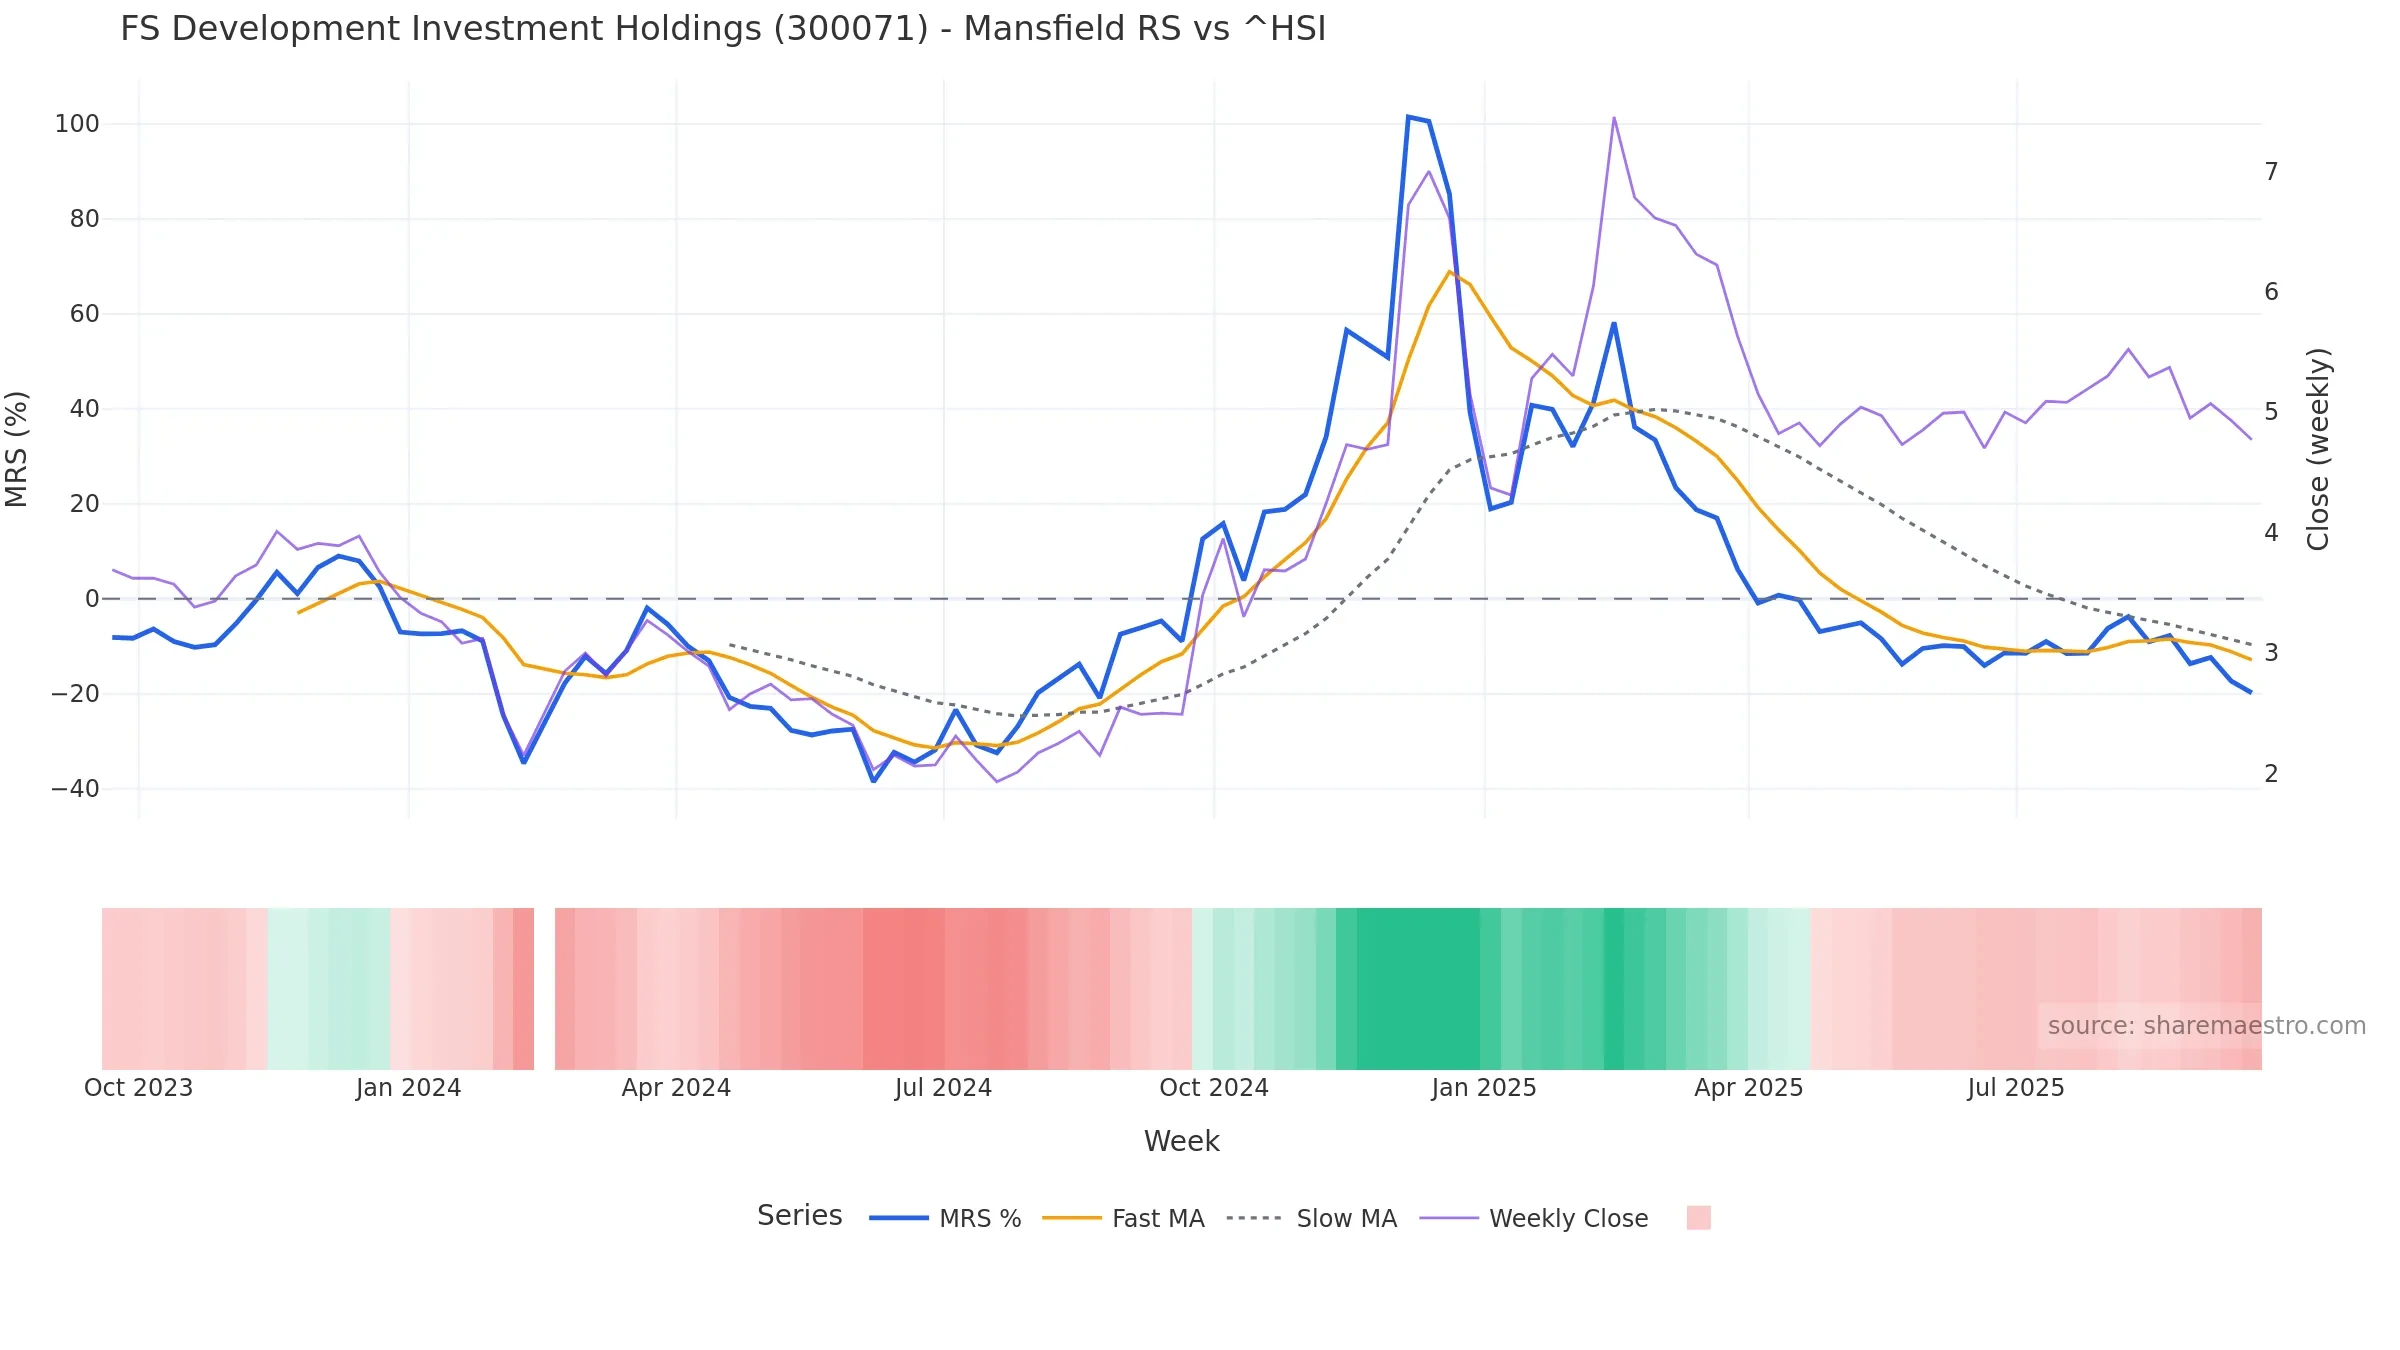Click the '6' weekly close axis tick

[2272, 292]
